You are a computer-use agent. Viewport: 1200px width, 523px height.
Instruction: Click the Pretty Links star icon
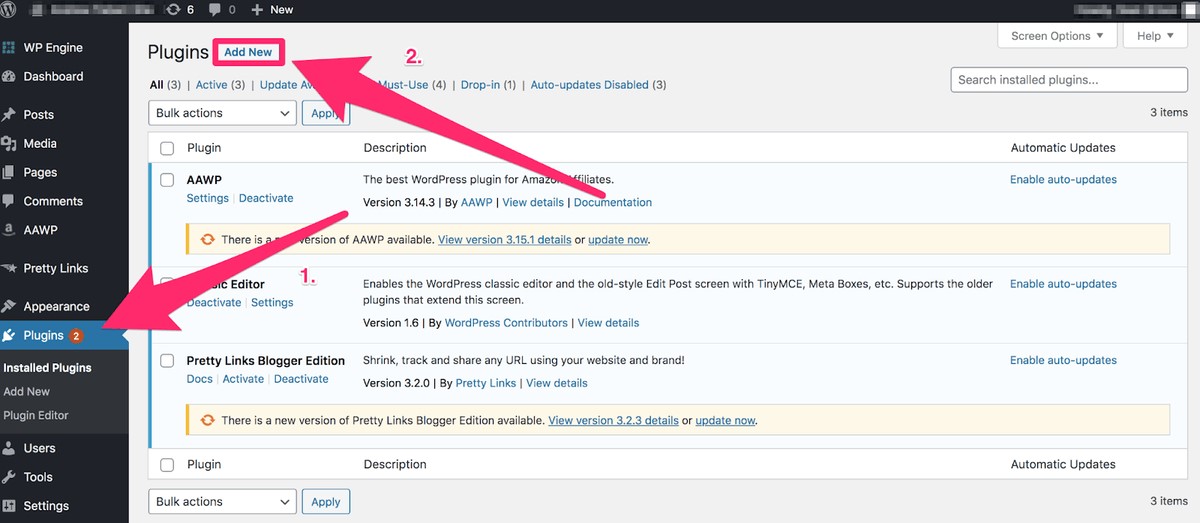coord(10,268)
